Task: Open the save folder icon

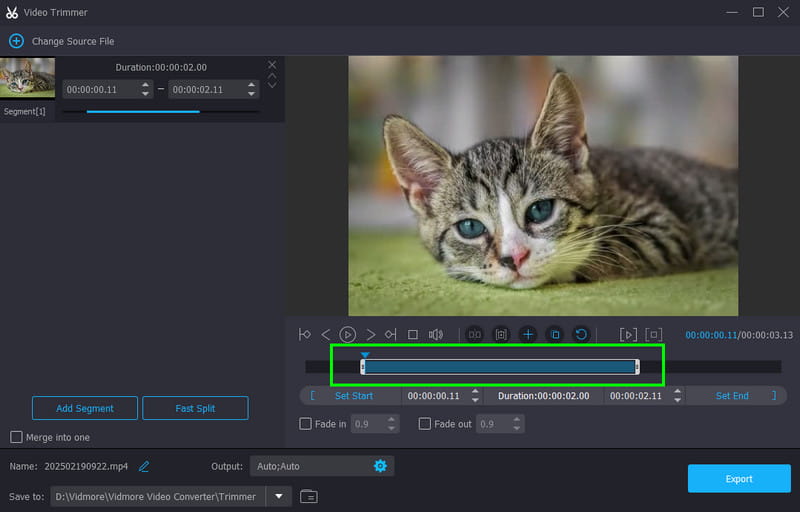Action: pos(309,496)
